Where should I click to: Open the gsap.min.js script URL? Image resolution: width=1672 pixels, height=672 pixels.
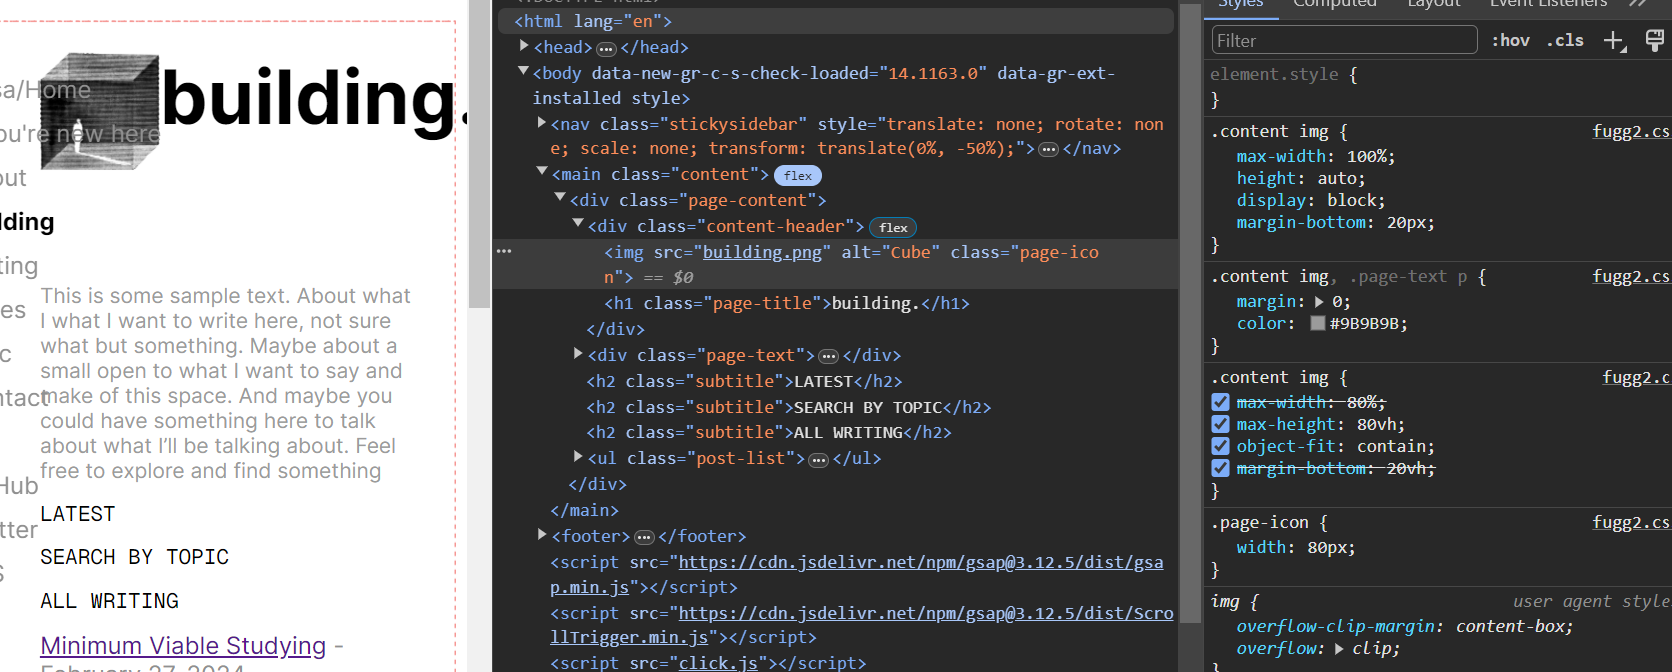[x=857, y=575]
